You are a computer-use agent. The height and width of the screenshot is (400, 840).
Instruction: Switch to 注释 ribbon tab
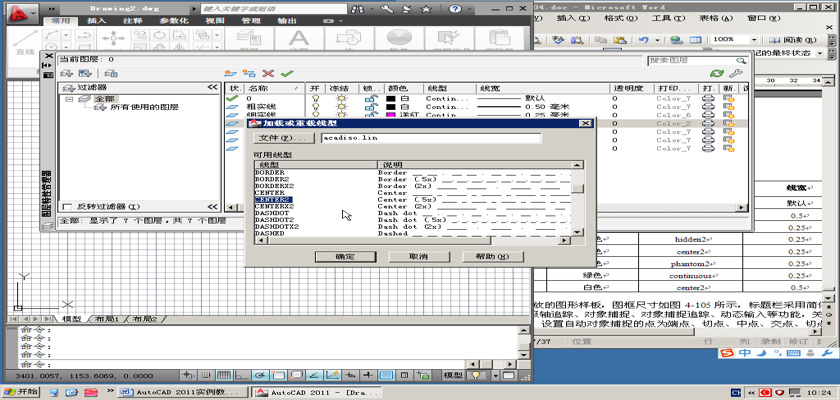133,21
